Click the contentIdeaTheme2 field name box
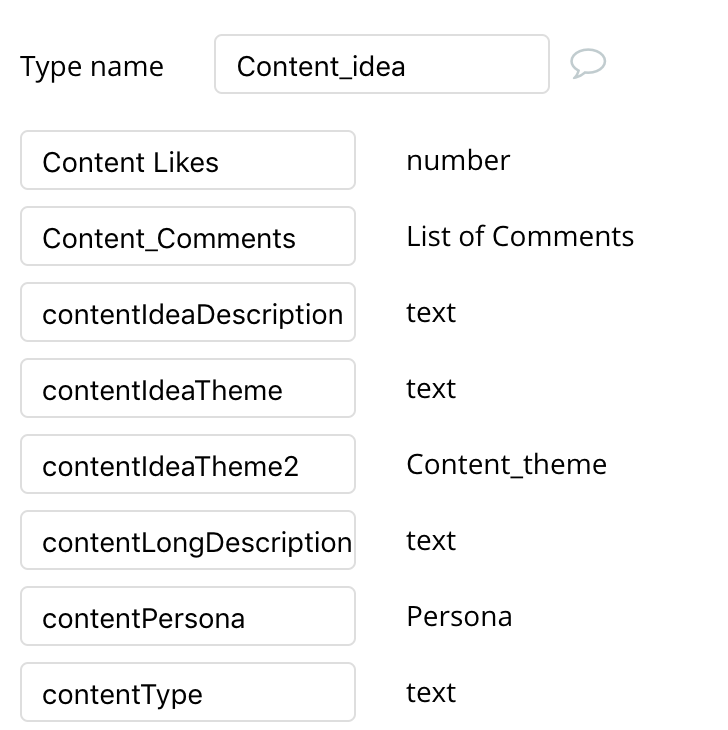Viewport: 728px width, 730px height. [188, 465]
